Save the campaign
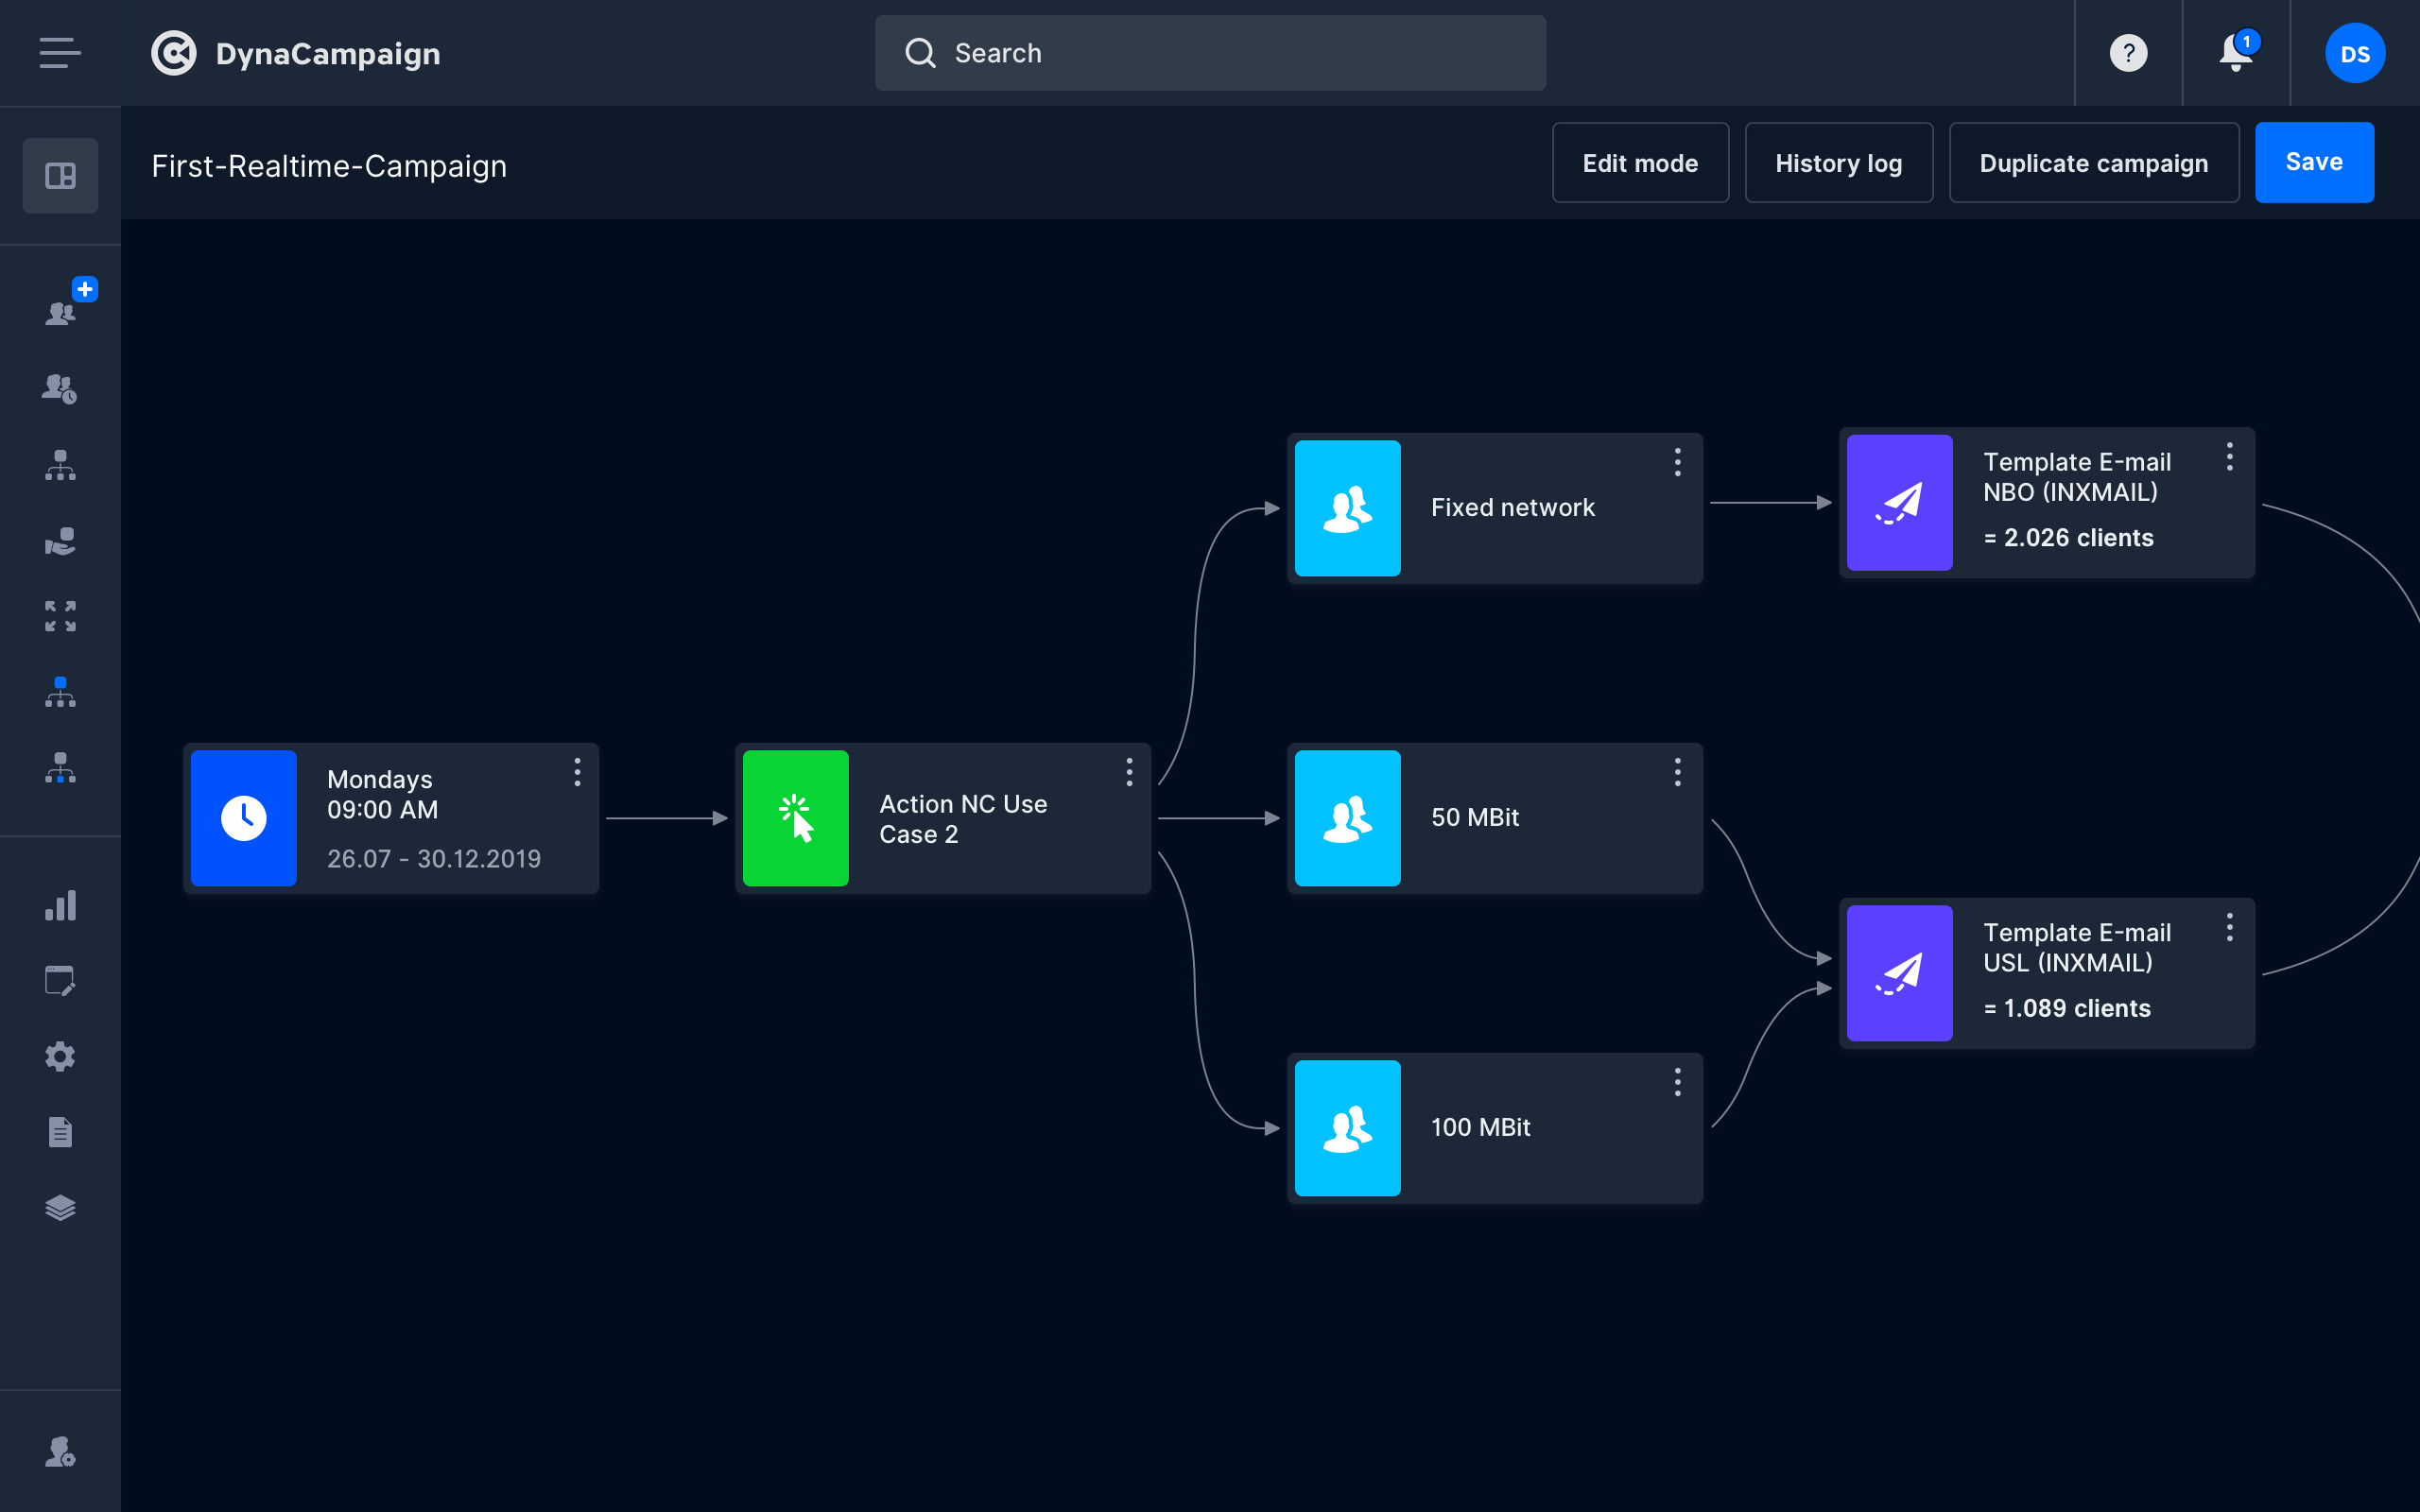2420x1512 pixels. (x=2314, y=163)
